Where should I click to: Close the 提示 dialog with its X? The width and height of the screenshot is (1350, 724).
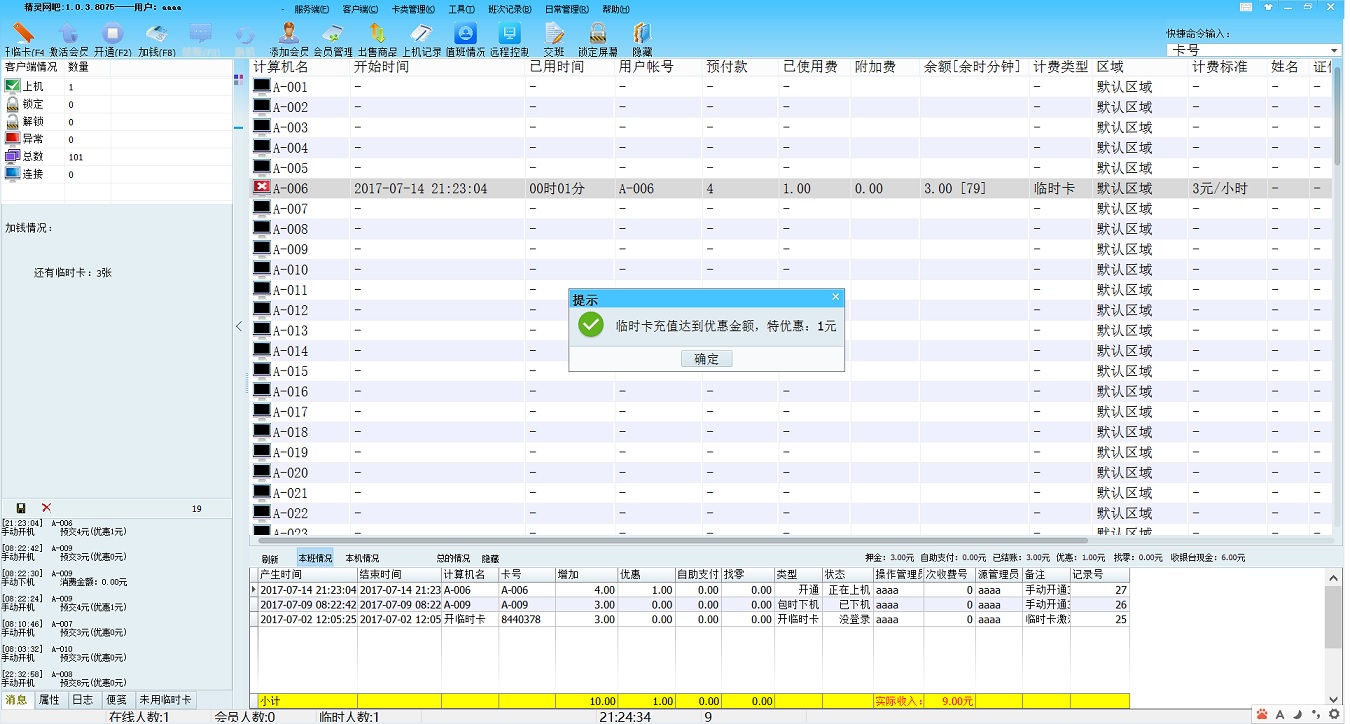pyautogui.click(x=836, y=297)
